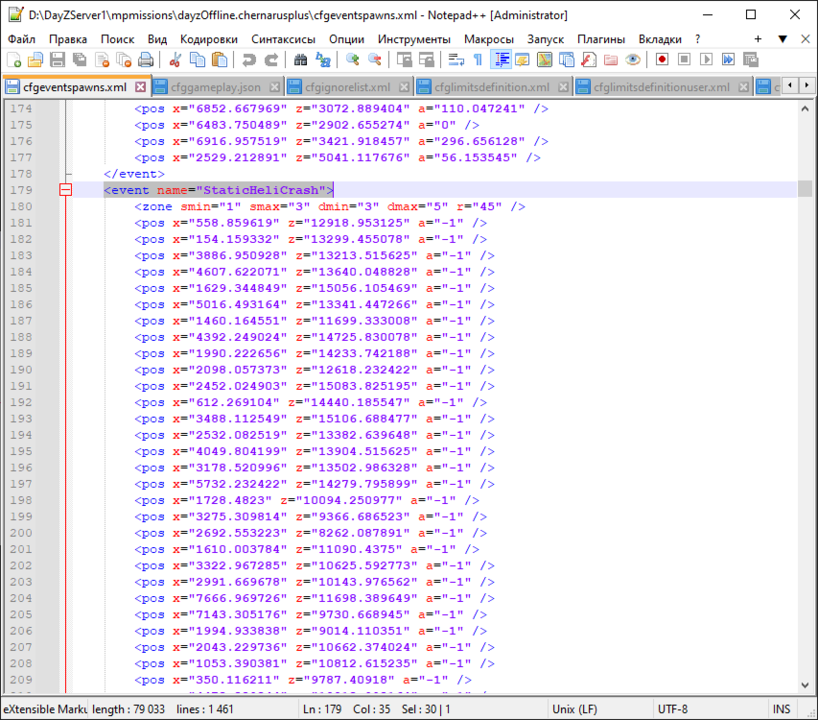Image resolution: width=818 pixels, height=720 pixels.
Task: Start macro recording with red dot
Action: [662, 60]
